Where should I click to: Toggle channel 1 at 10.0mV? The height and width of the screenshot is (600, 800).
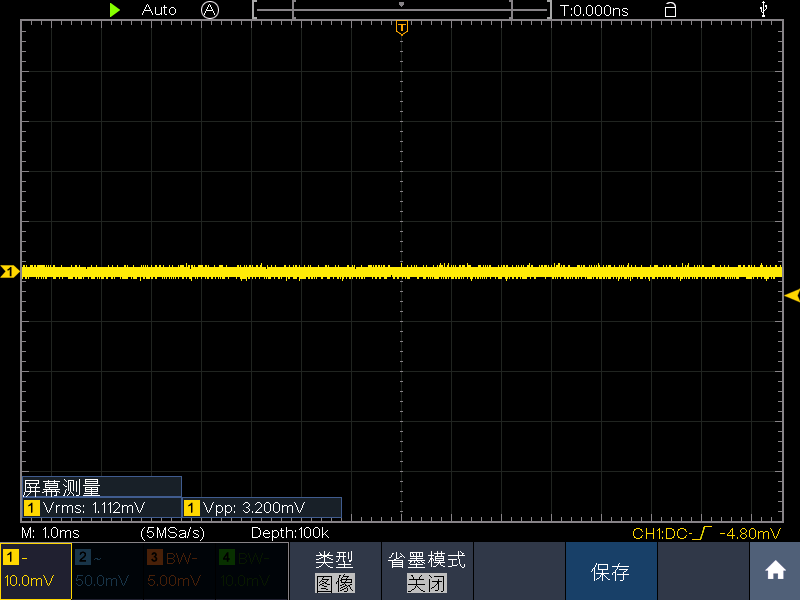tap(36, 571)
